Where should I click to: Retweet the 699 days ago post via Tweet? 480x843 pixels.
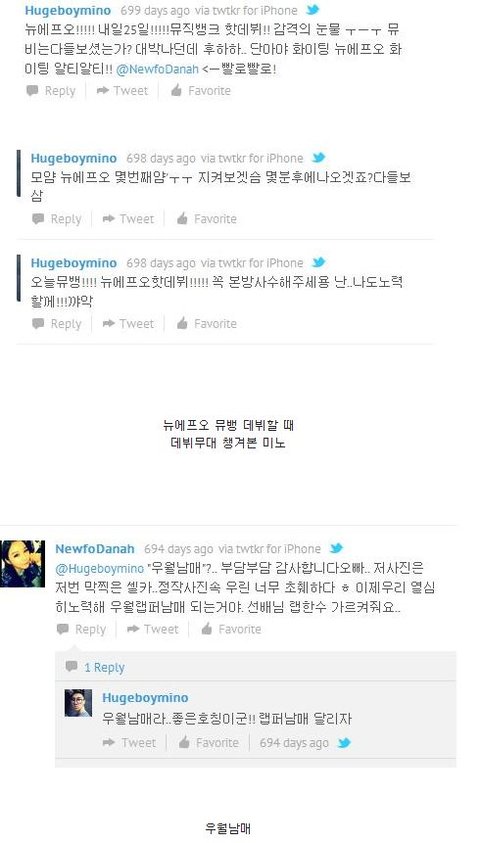(122, 91)
